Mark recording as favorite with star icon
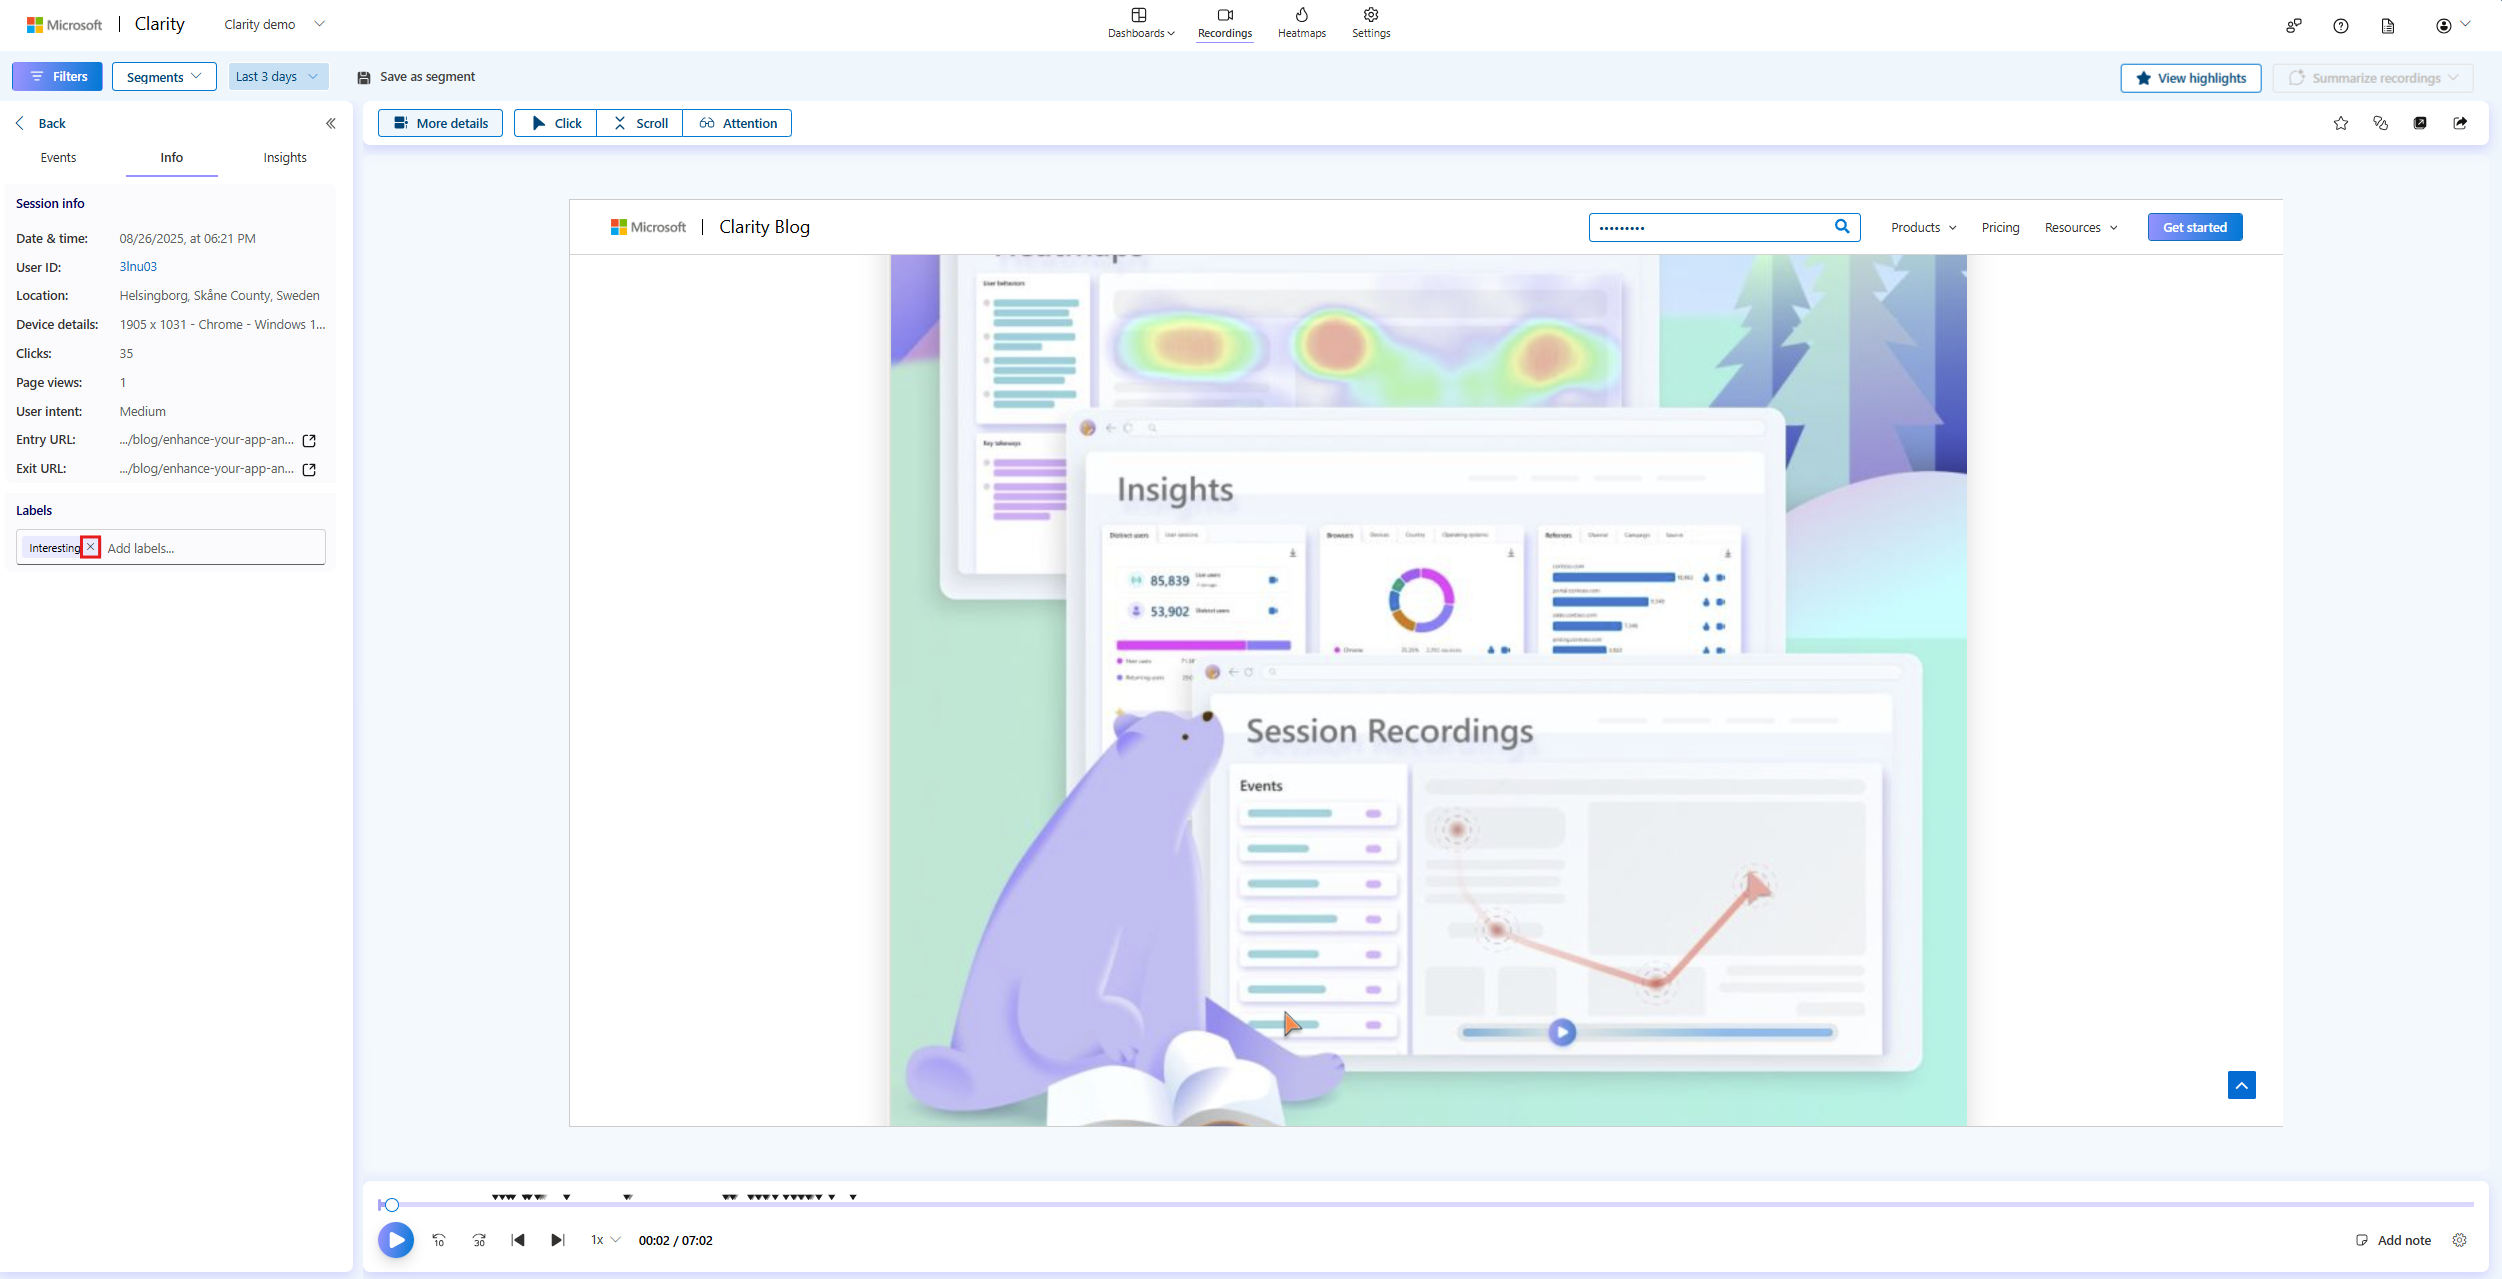The width and height of the screenshot is (2502, 1279). 2341,123
